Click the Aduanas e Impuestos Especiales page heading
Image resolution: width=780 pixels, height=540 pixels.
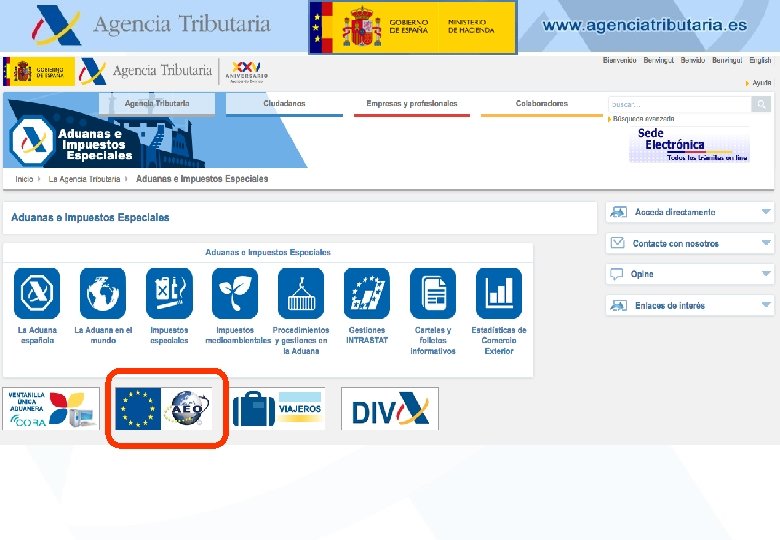[90, 217]
